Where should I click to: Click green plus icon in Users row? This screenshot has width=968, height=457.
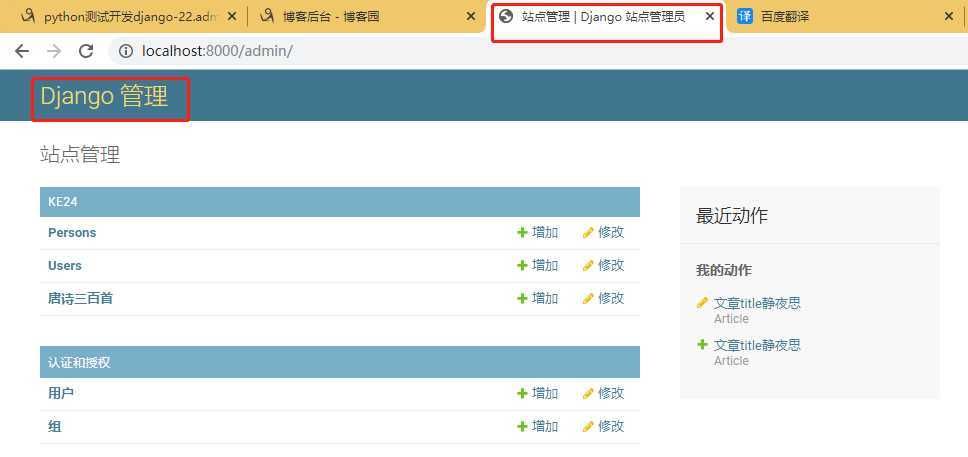[x=522, y=265]
